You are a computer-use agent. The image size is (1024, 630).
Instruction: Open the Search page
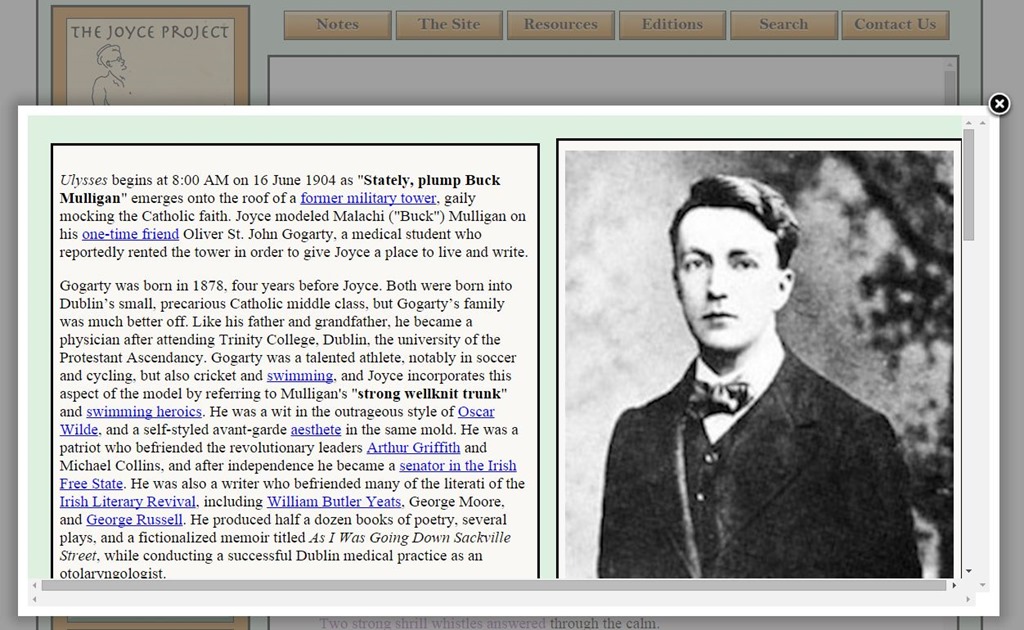tap(784, 24)
